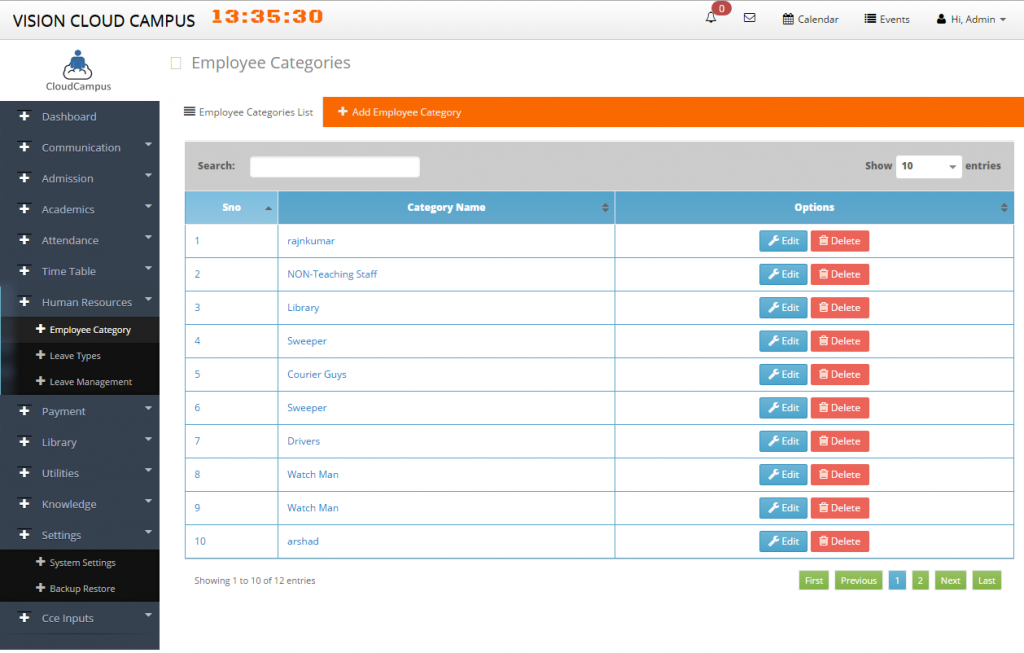Viewport: 1024px width, 653px height.
Task: Click the checkbox beside Employee Categories heading
Action: click(x=176, y=62)
